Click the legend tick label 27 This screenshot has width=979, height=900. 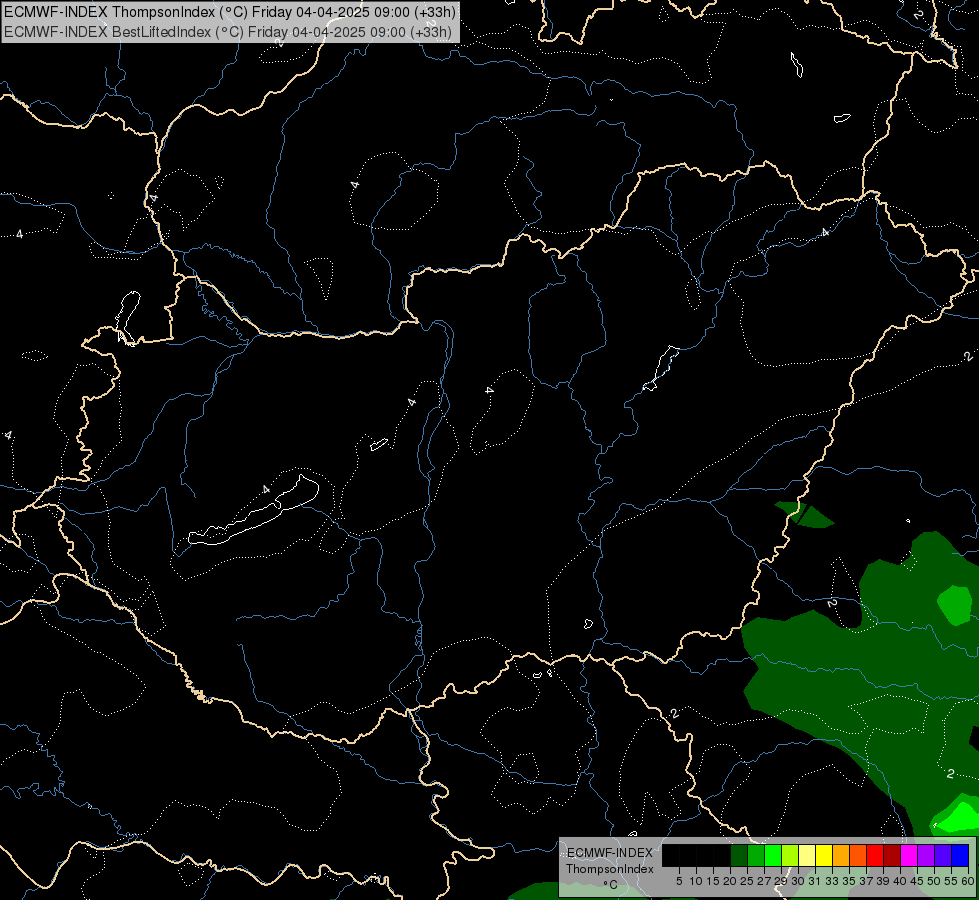(x=765, y=881)
